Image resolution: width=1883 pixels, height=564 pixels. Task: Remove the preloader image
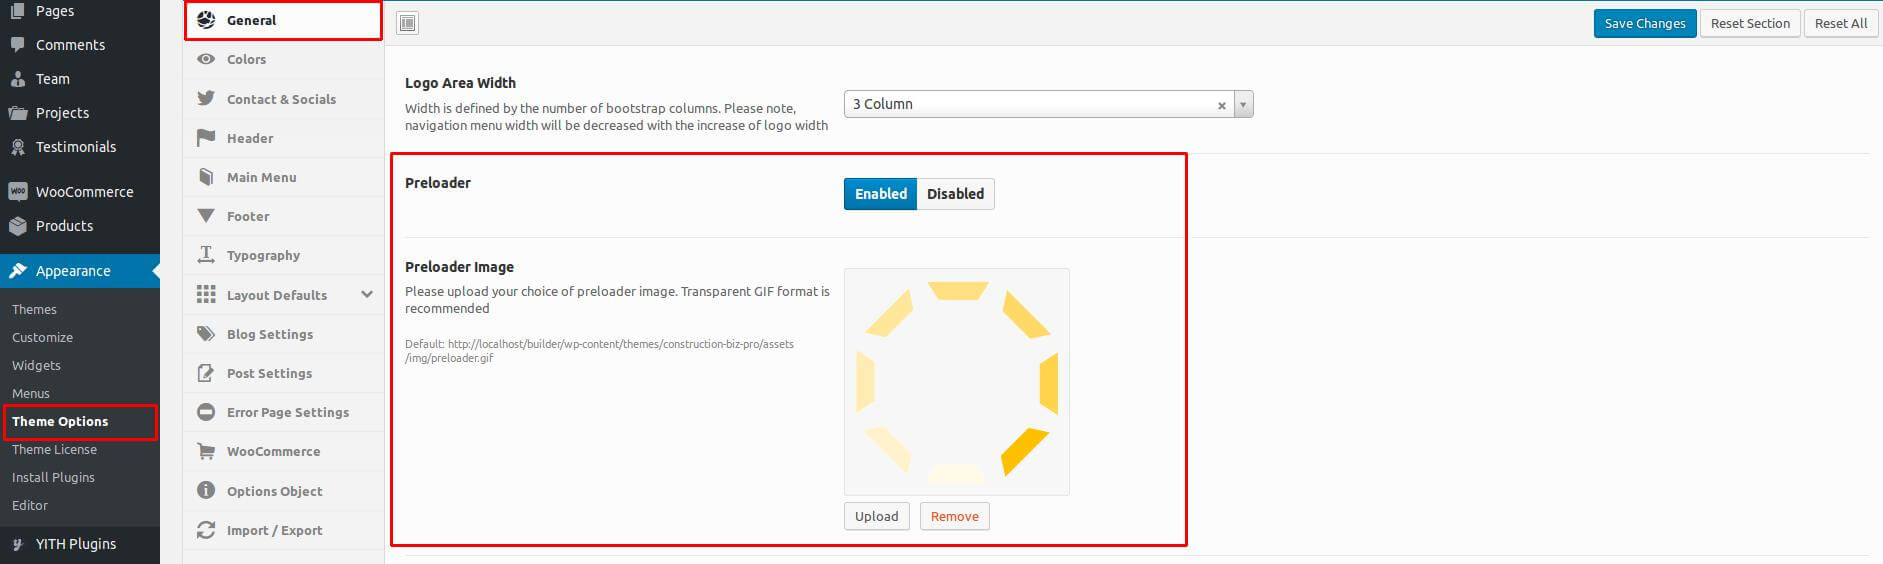coord(955,516)
